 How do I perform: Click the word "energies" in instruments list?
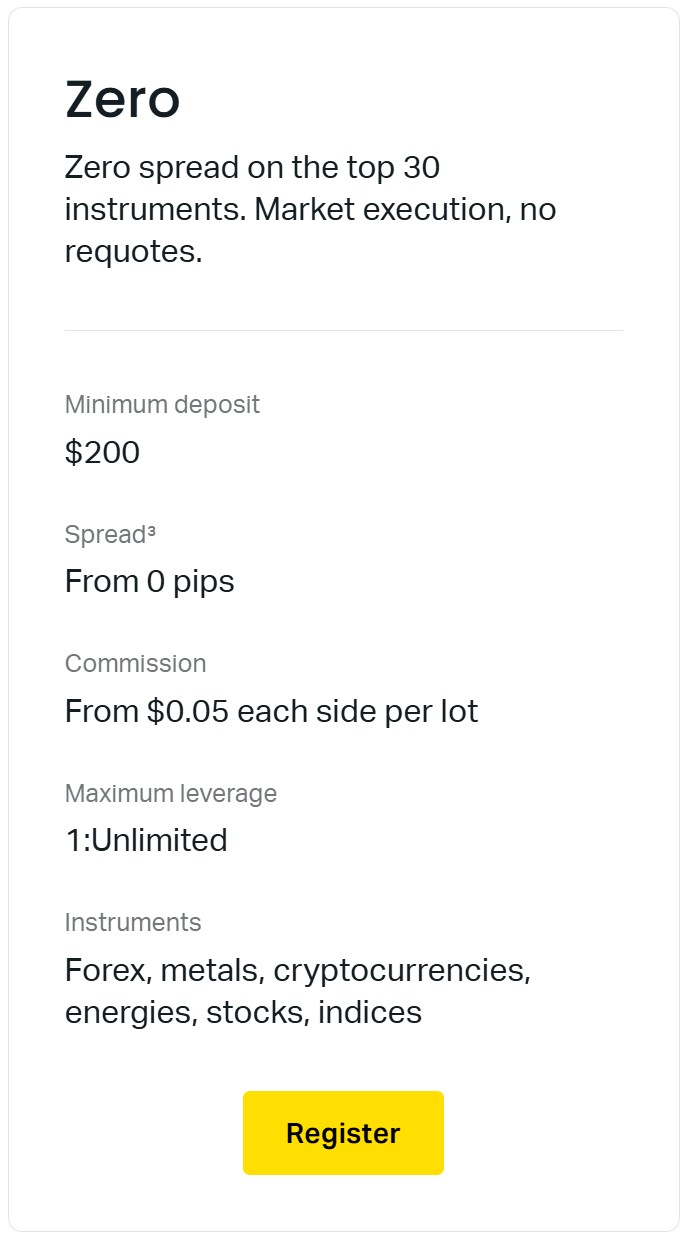coord(131,1013)
